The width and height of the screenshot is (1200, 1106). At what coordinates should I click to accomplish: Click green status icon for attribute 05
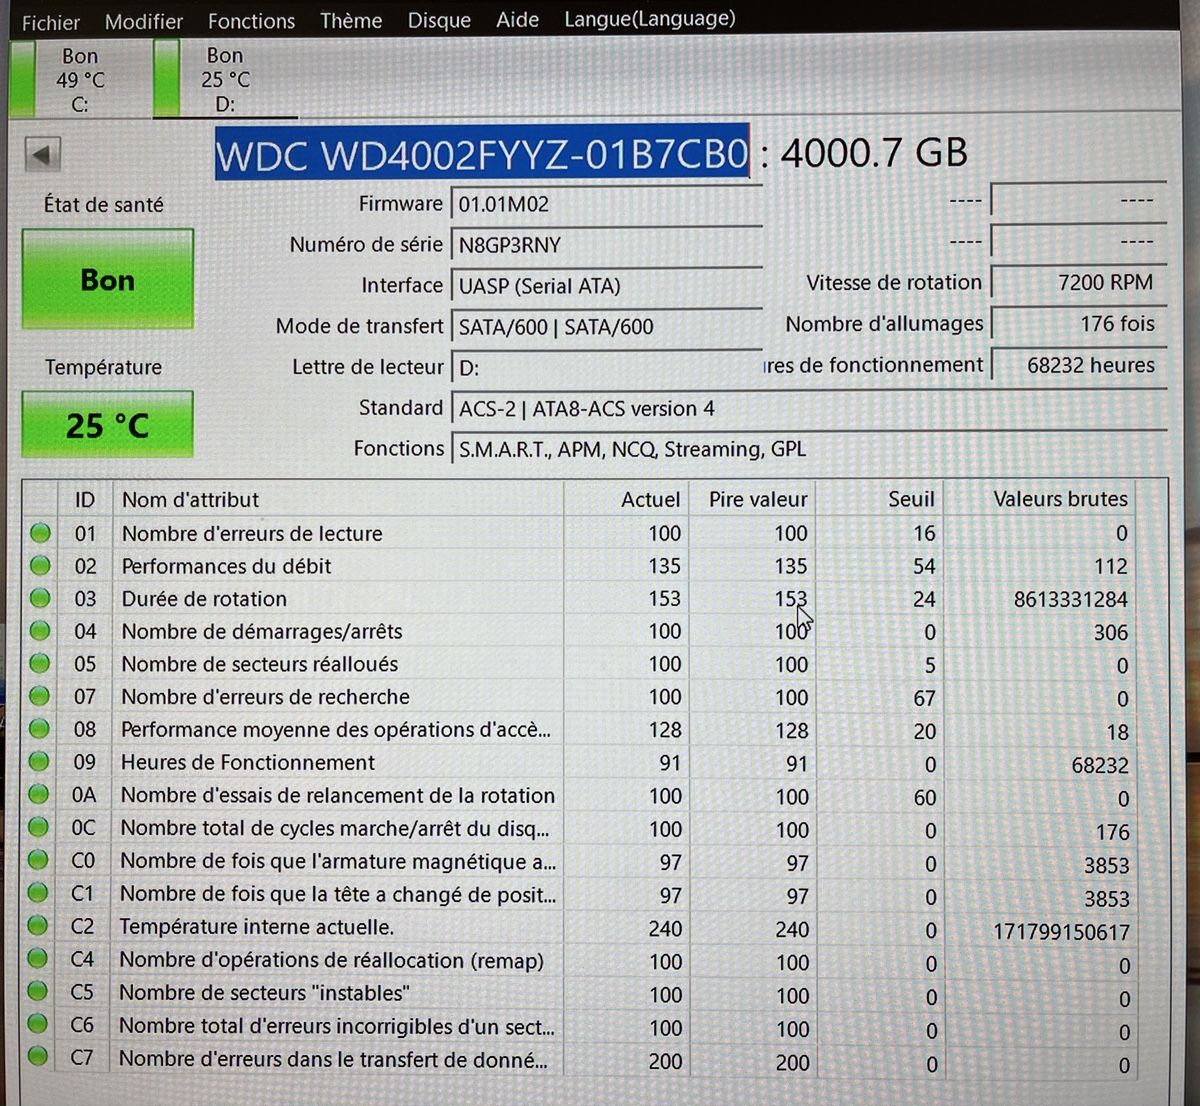40,663
